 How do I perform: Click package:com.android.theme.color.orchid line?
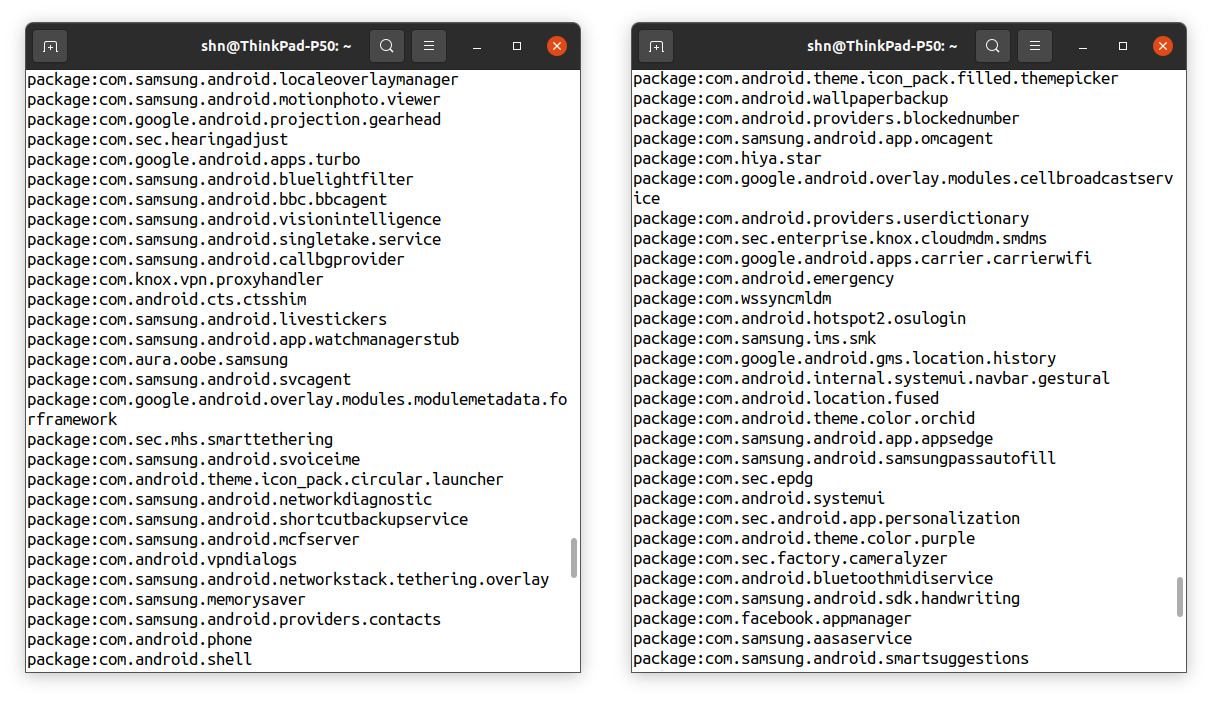[804, 418]
